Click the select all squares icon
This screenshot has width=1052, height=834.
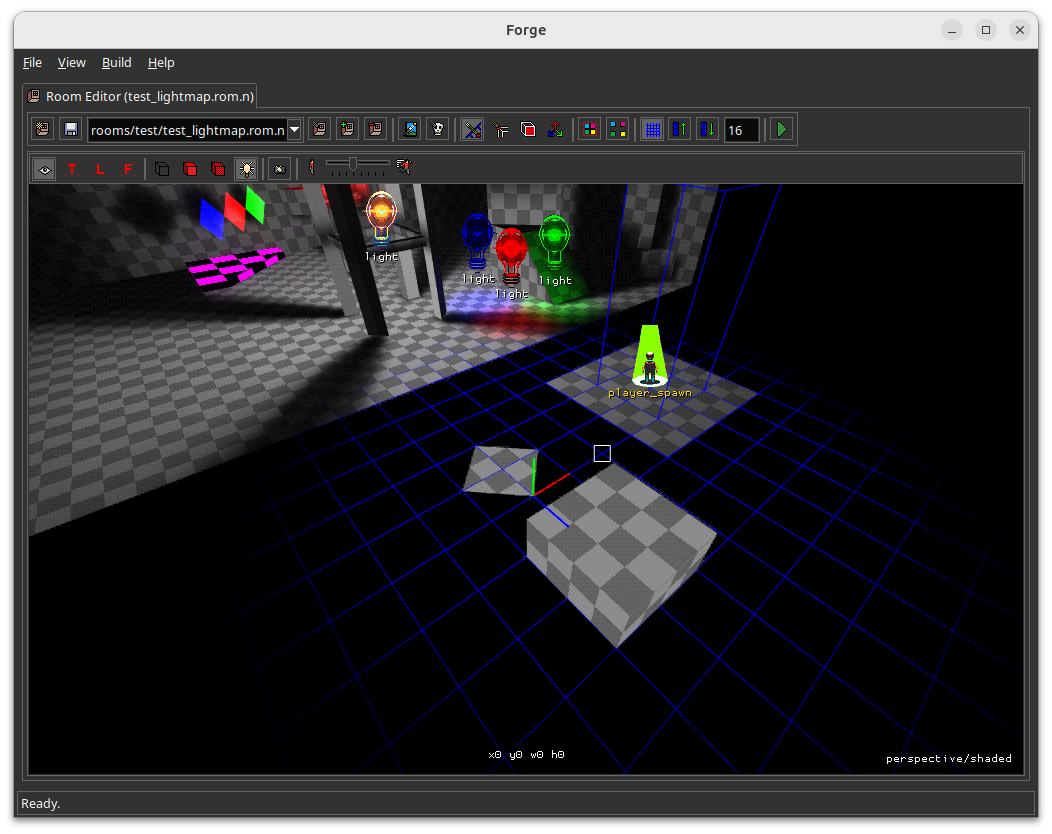pyautogui.click(x=590, y=129)
